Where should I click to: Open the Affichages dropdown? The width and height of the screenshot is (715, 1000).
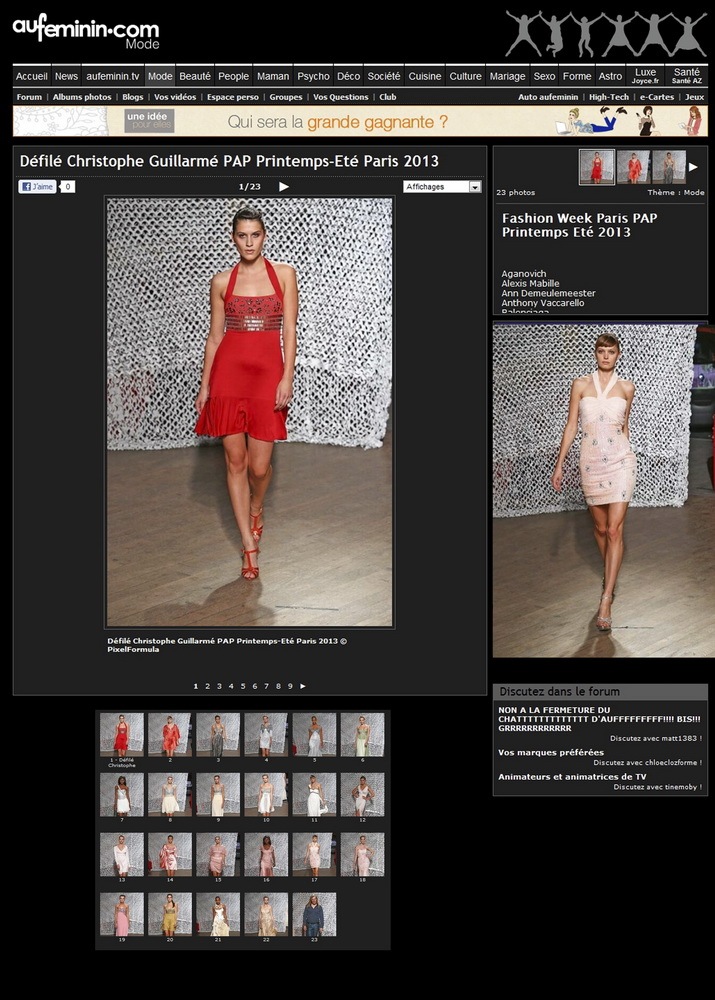[442, 187]
